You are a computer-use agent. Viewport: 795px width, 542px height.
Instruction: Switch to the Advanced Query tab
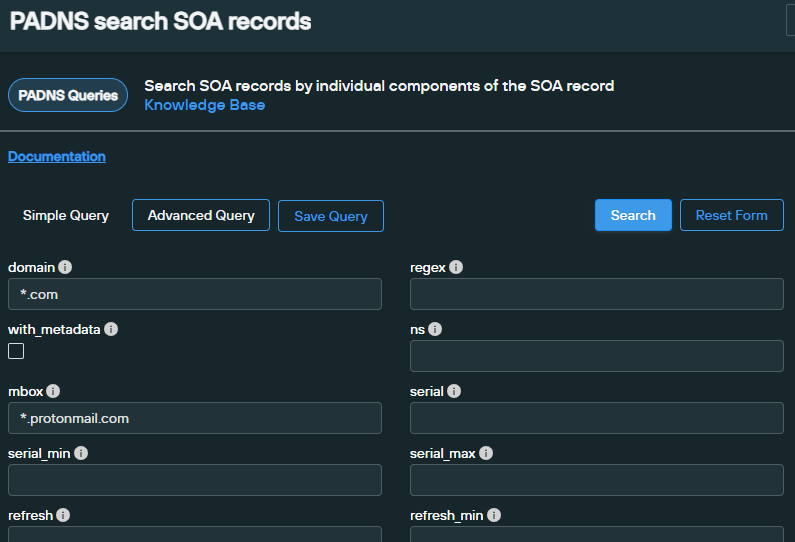[201, 215]
